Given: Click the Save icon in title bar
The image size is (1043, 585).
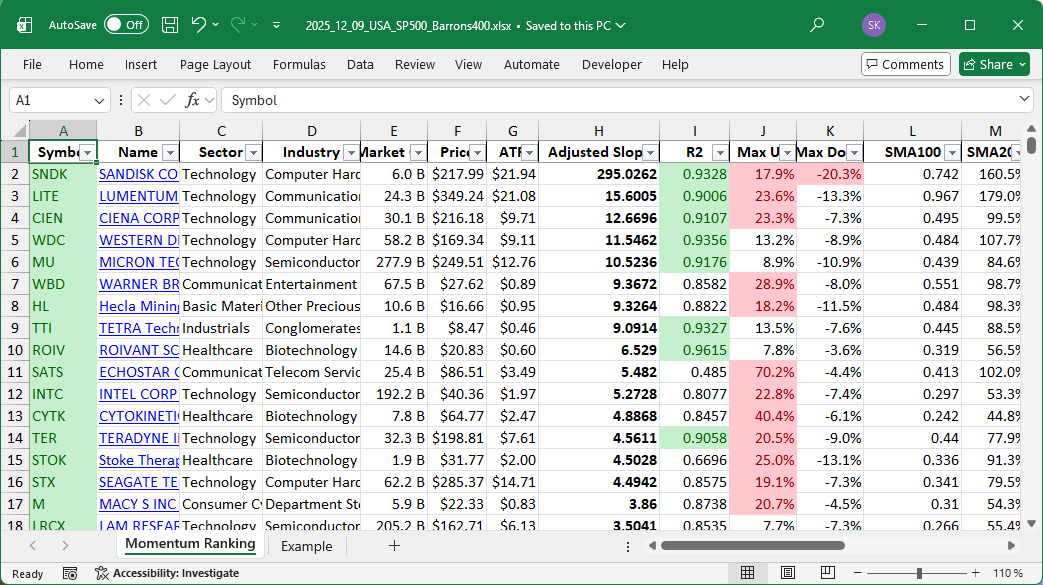Looking at the screenshot, I should pos(170,25).
